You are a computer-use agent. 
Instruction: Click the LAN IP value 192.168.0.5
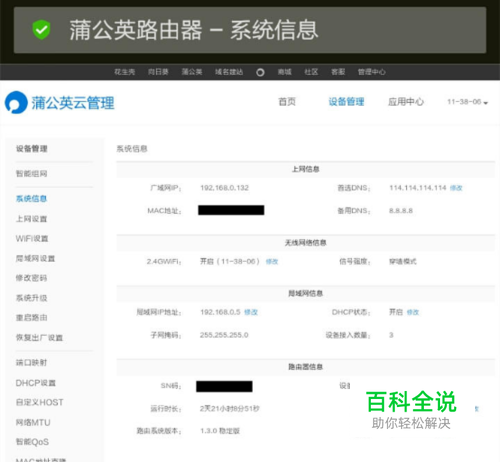point(220,312)
